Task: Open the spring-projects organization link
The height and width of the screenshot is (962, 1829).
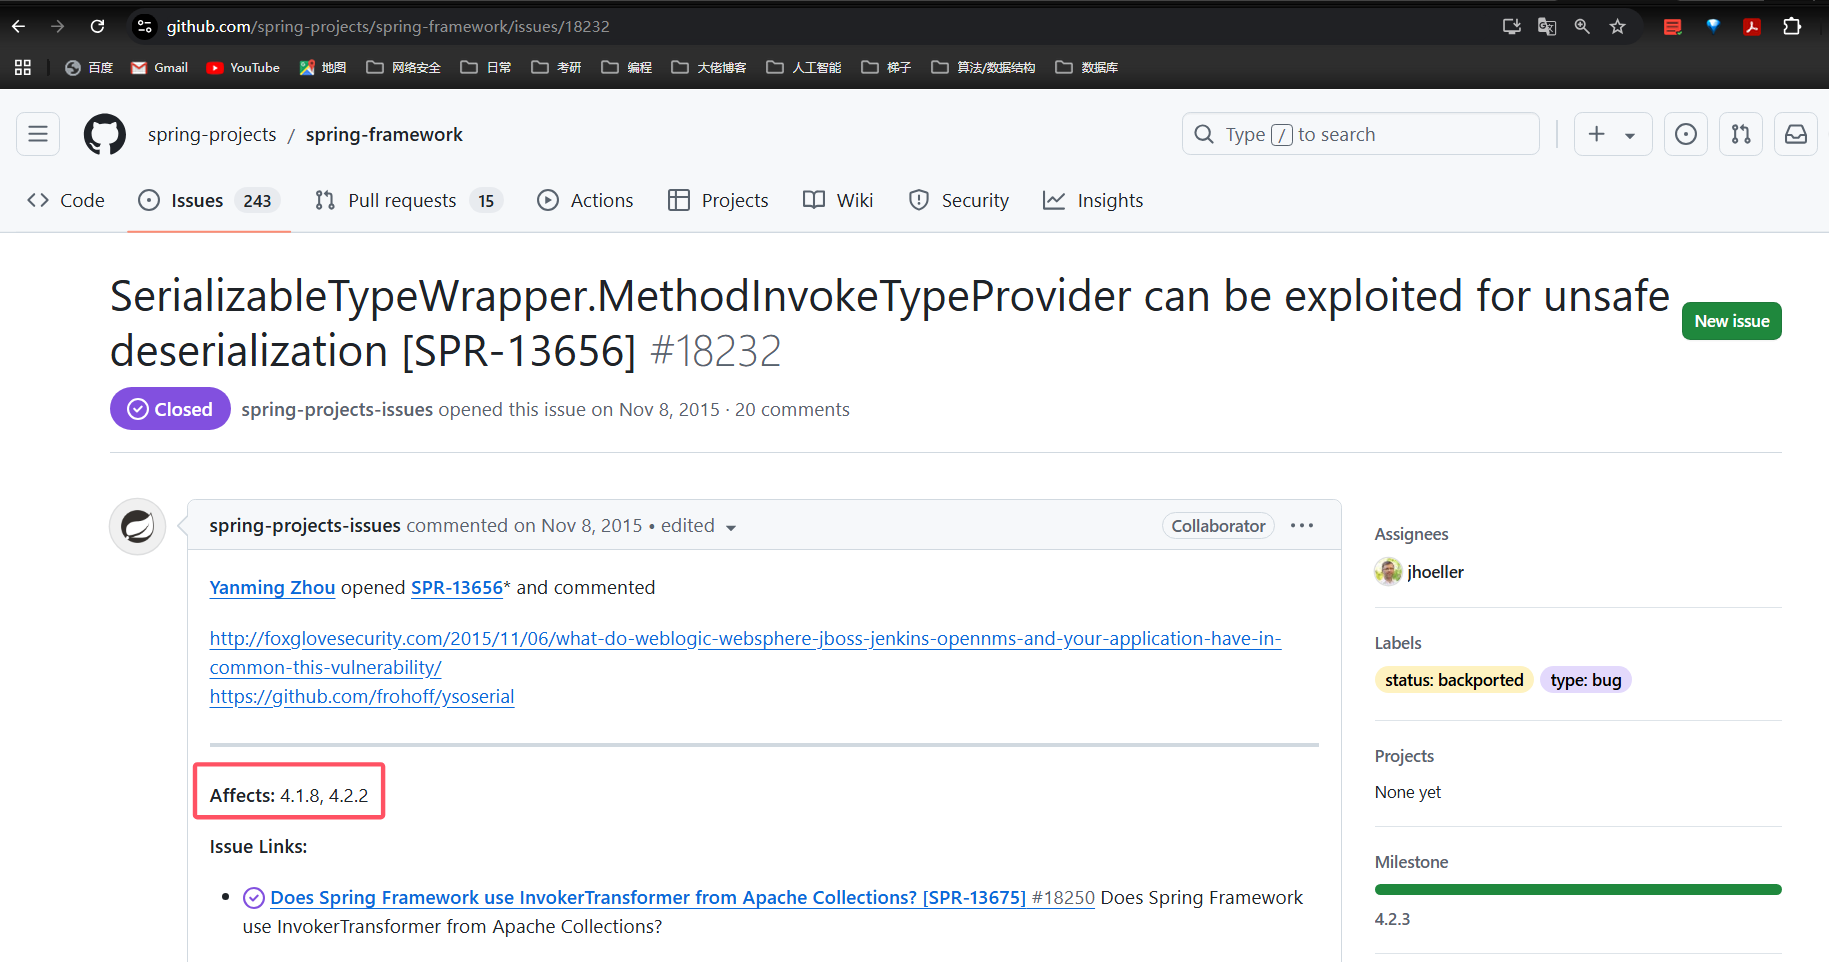Action: 212,134
